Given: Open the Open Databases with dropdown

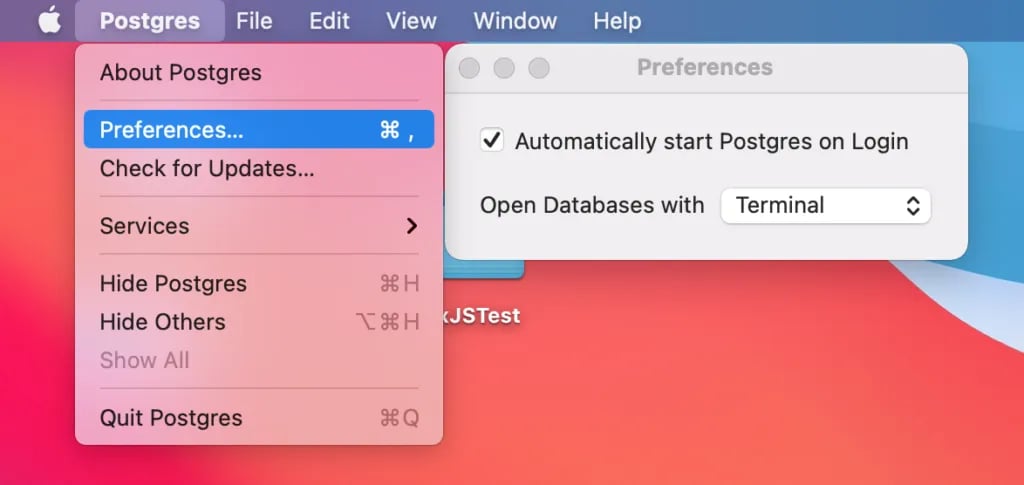Looking at the screenshot, I should 825,206.
